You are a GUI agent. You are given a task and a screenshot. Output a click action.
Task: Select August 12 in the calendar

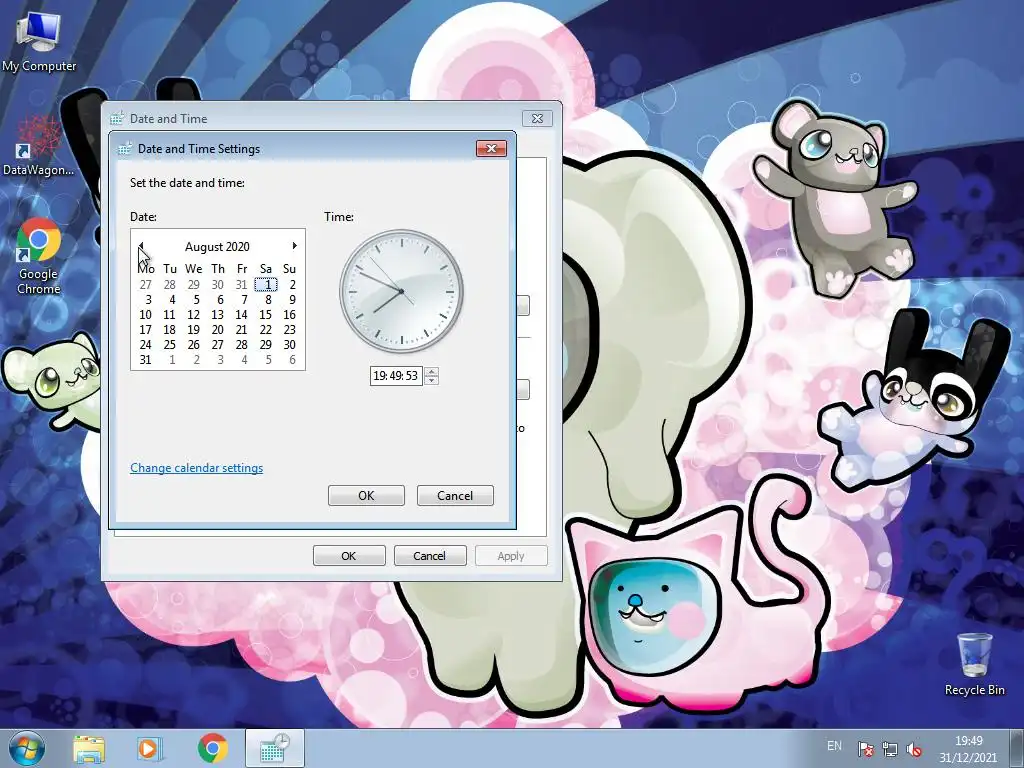[x=194, y=315]
